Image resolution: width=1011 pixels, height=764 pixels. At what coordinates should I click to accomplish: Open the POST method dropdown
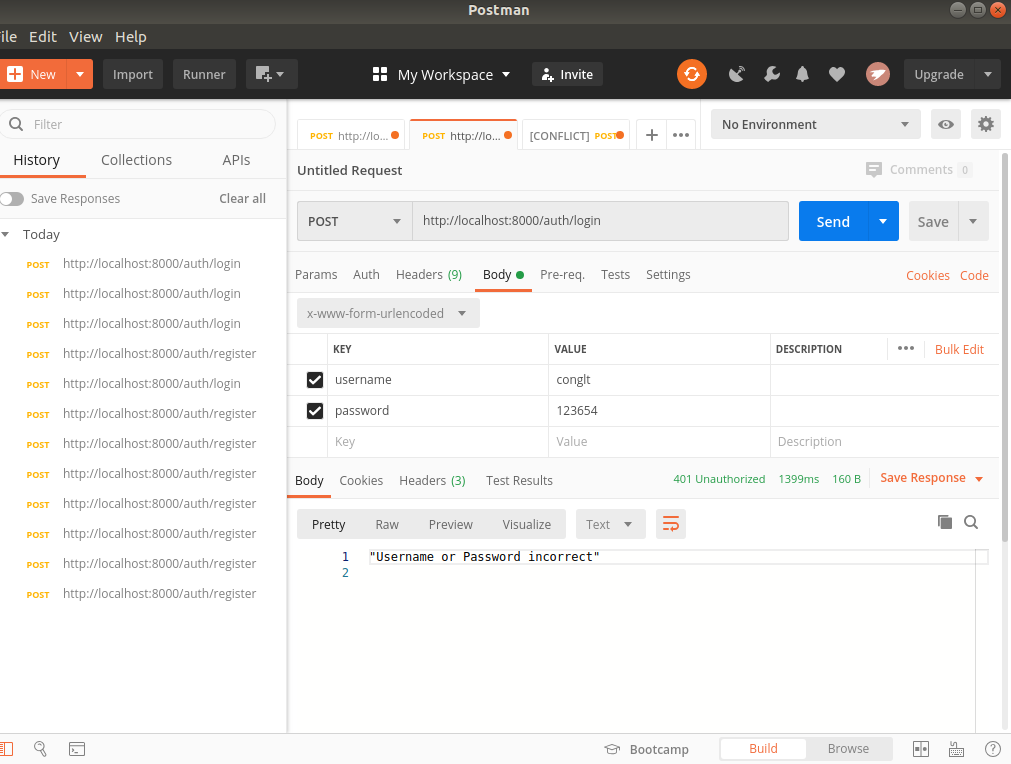(355, 221)
